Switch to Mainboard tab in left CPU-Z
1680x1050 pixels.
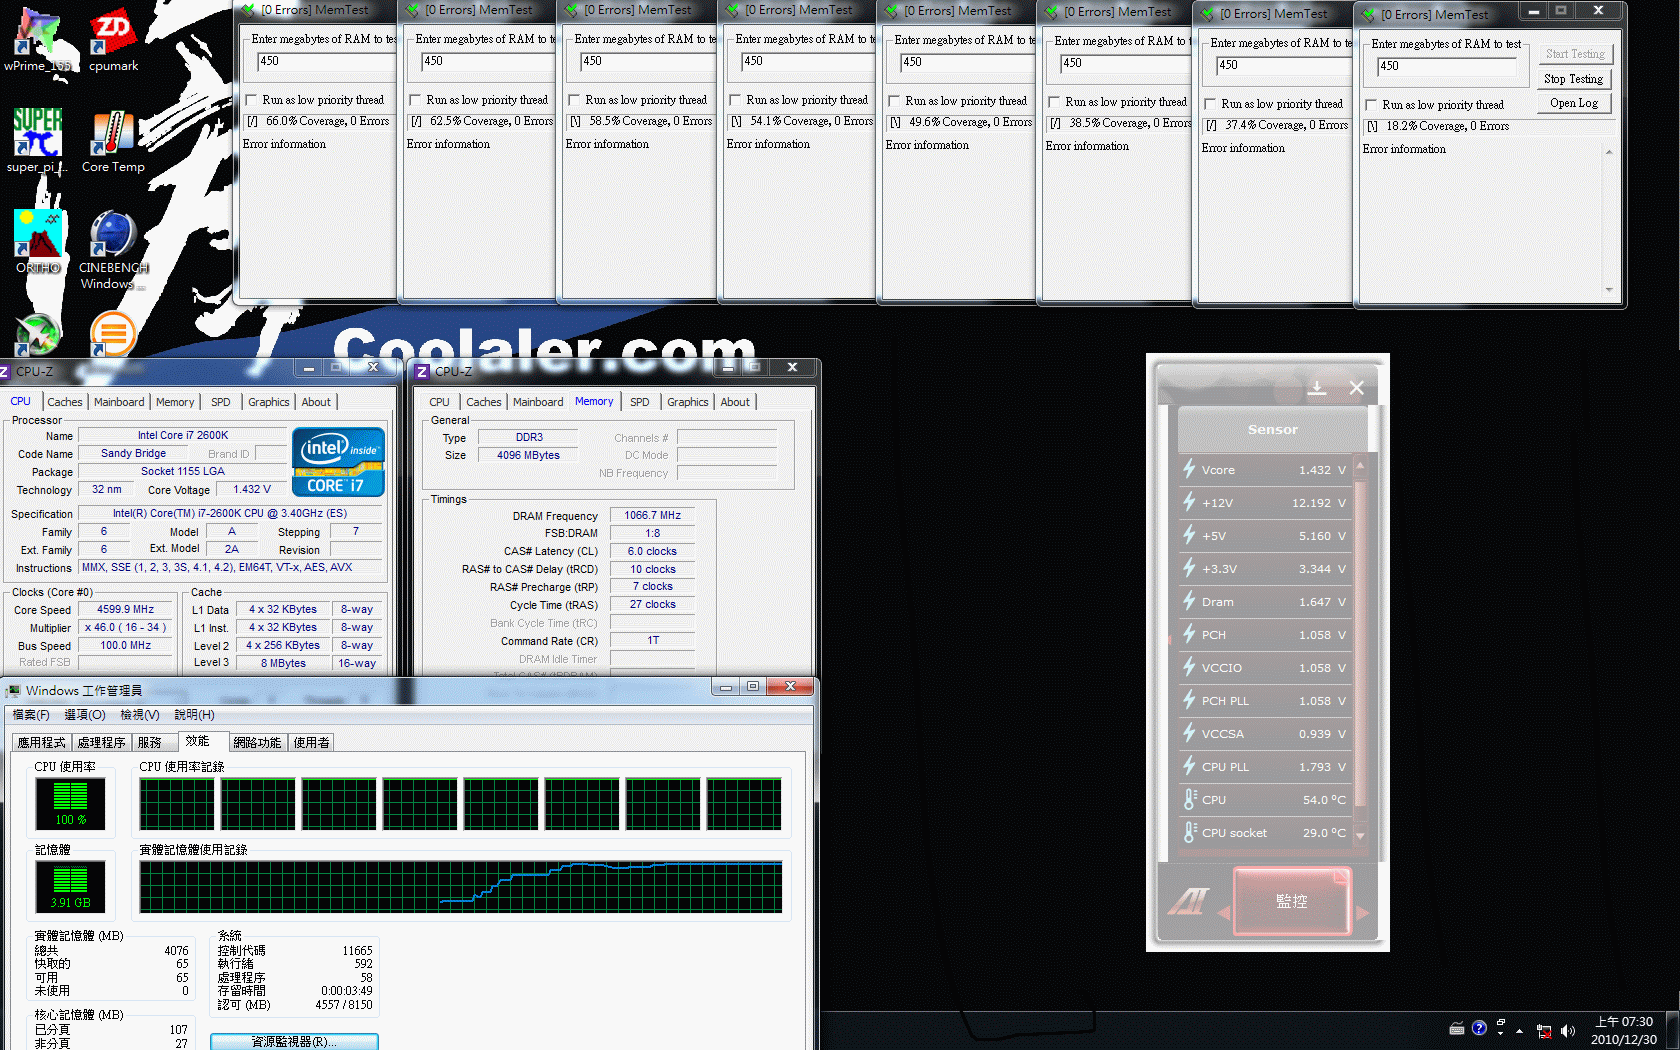pos(119,402)
